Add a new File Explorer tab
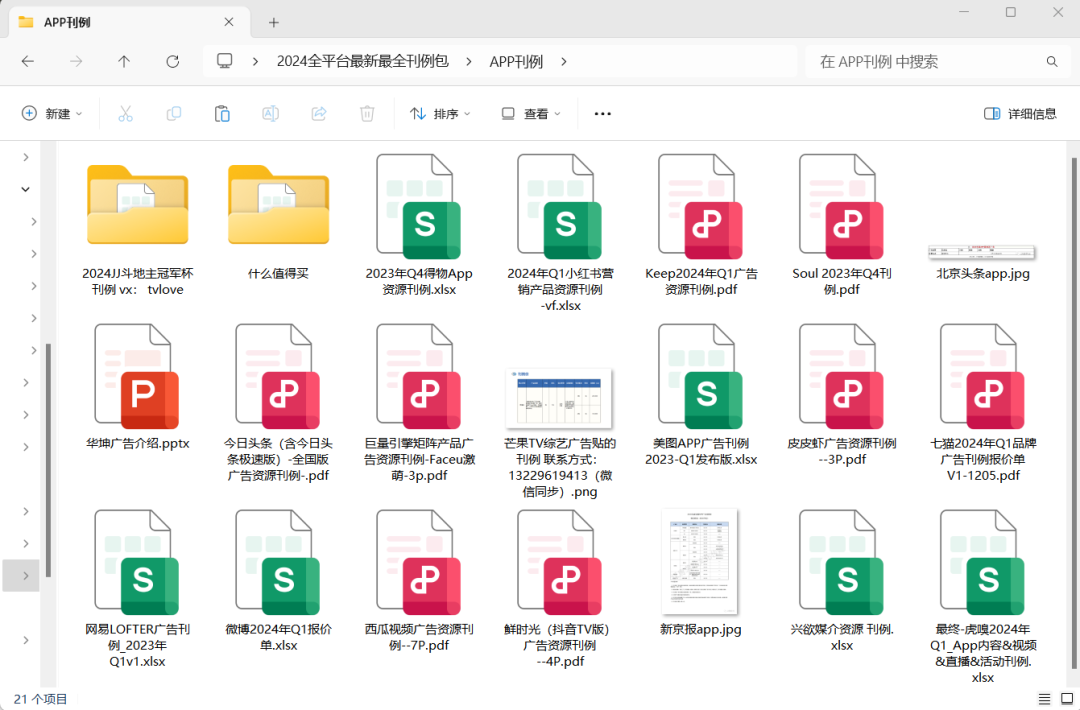1080x710 pixels. (x=273, y=23)
